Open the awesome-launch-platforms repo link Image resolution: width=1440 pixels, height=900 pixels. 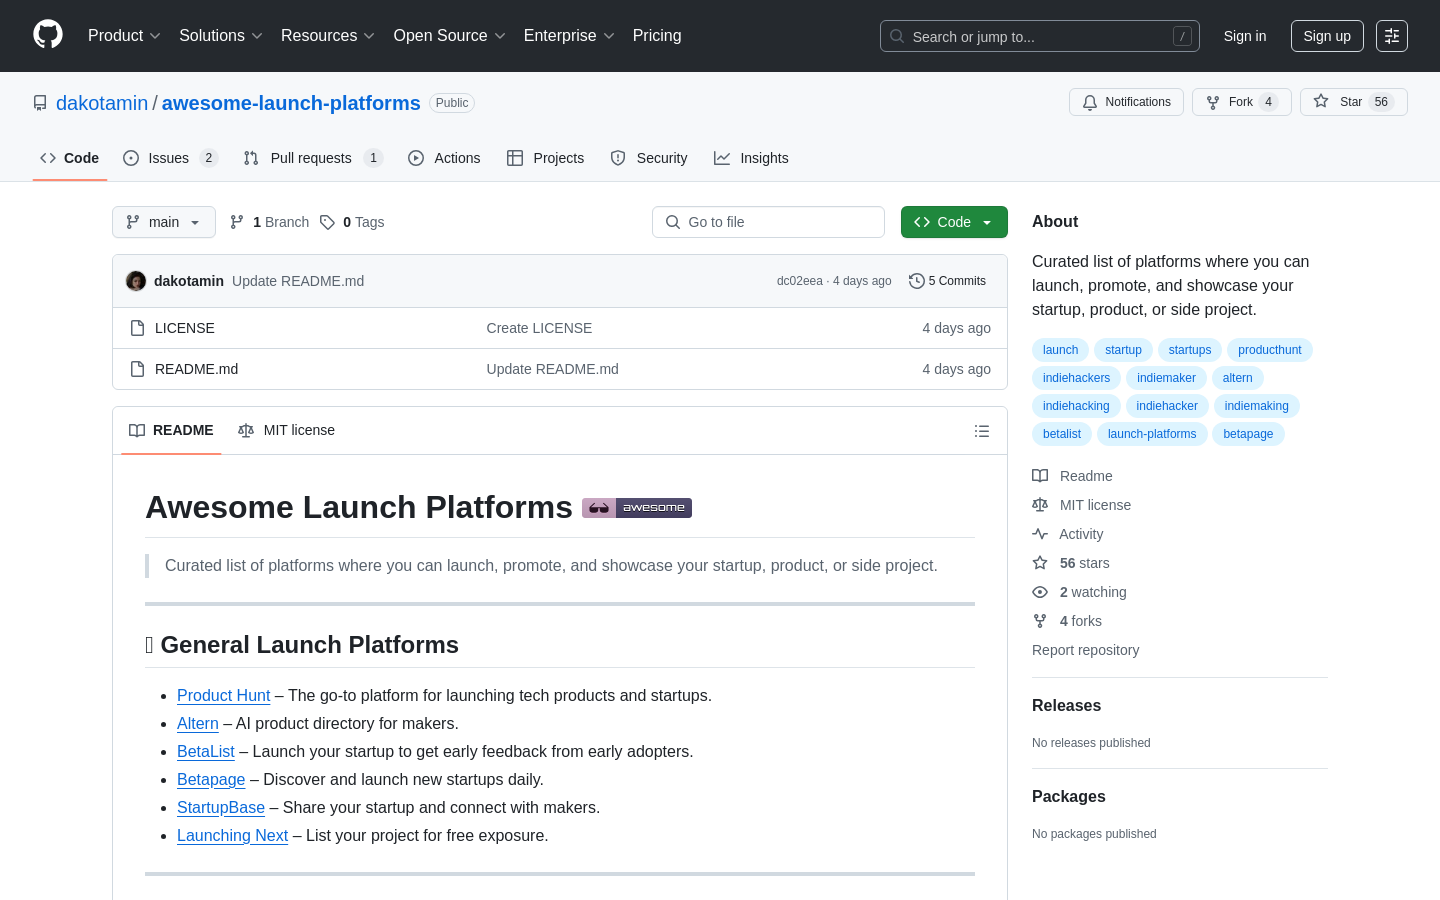tap(291, 103)
